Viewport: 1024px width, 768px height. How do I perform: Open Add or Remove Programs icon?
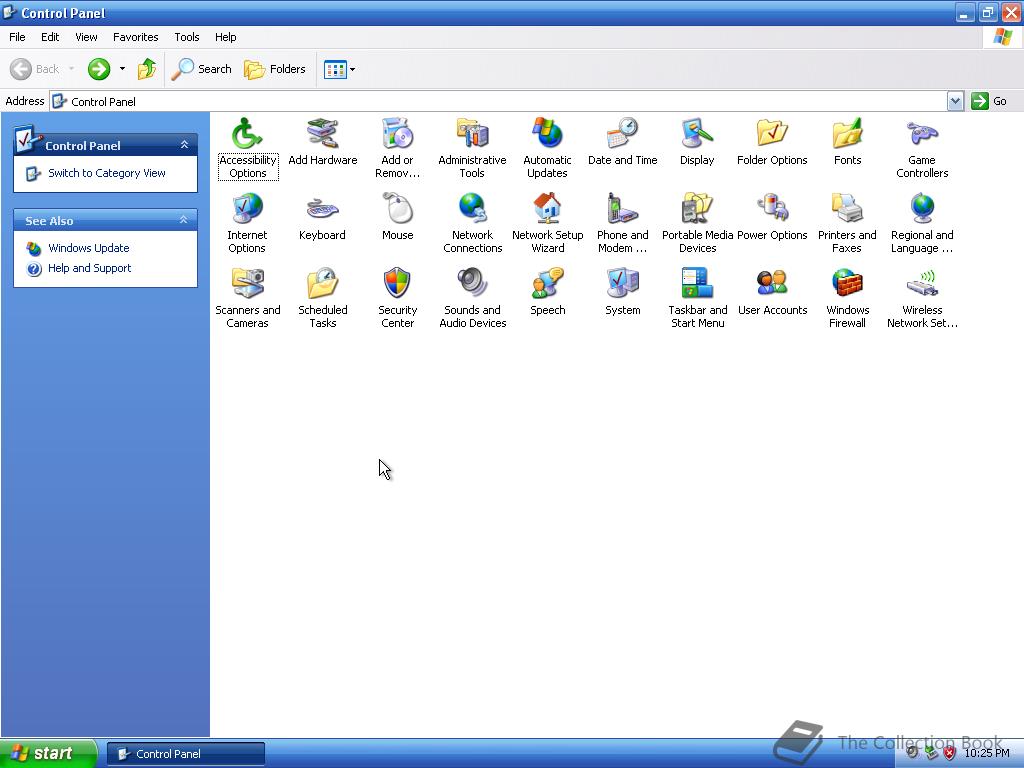tap(397, 134)
